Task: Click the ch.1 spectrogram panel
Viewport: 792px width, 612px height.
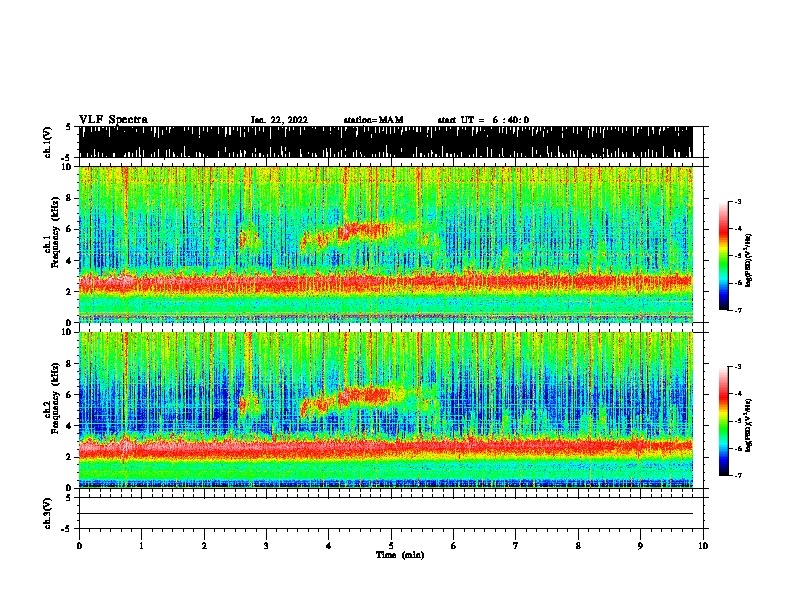Action: 385,244
